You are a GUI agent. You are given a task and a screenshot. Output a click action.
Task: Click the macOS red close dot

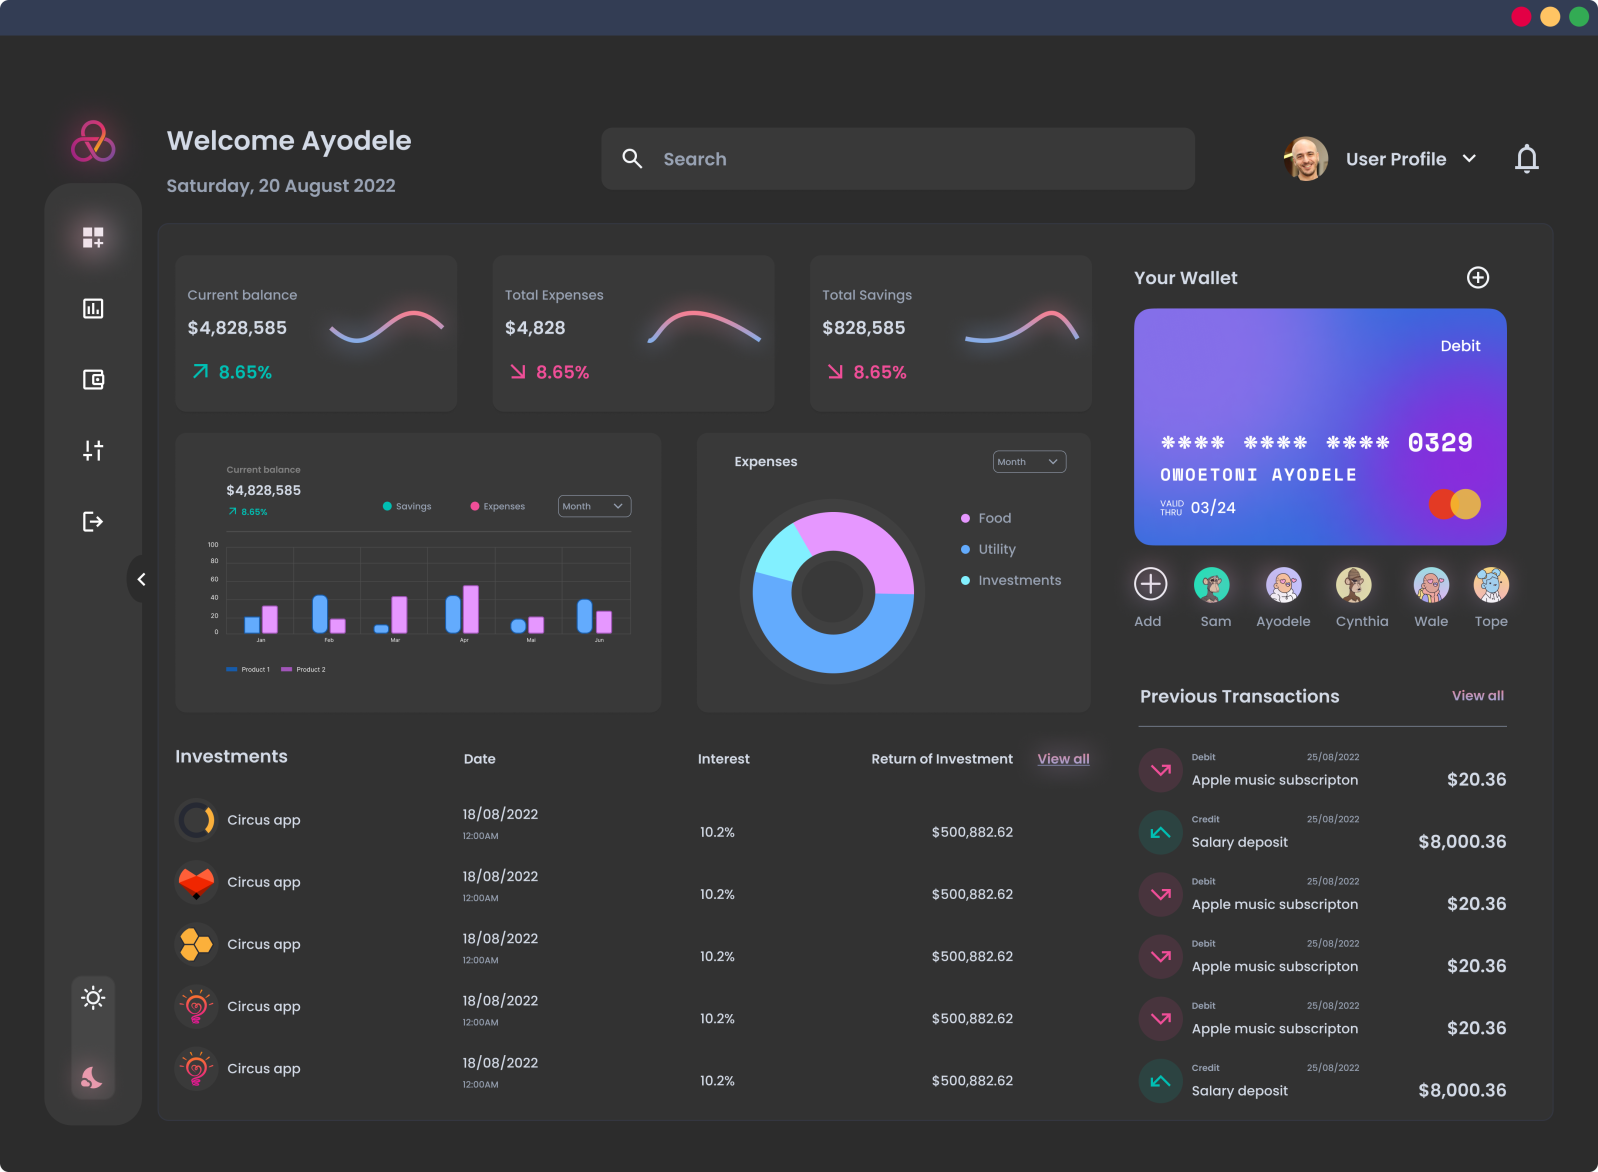[x=1521, y=16]
